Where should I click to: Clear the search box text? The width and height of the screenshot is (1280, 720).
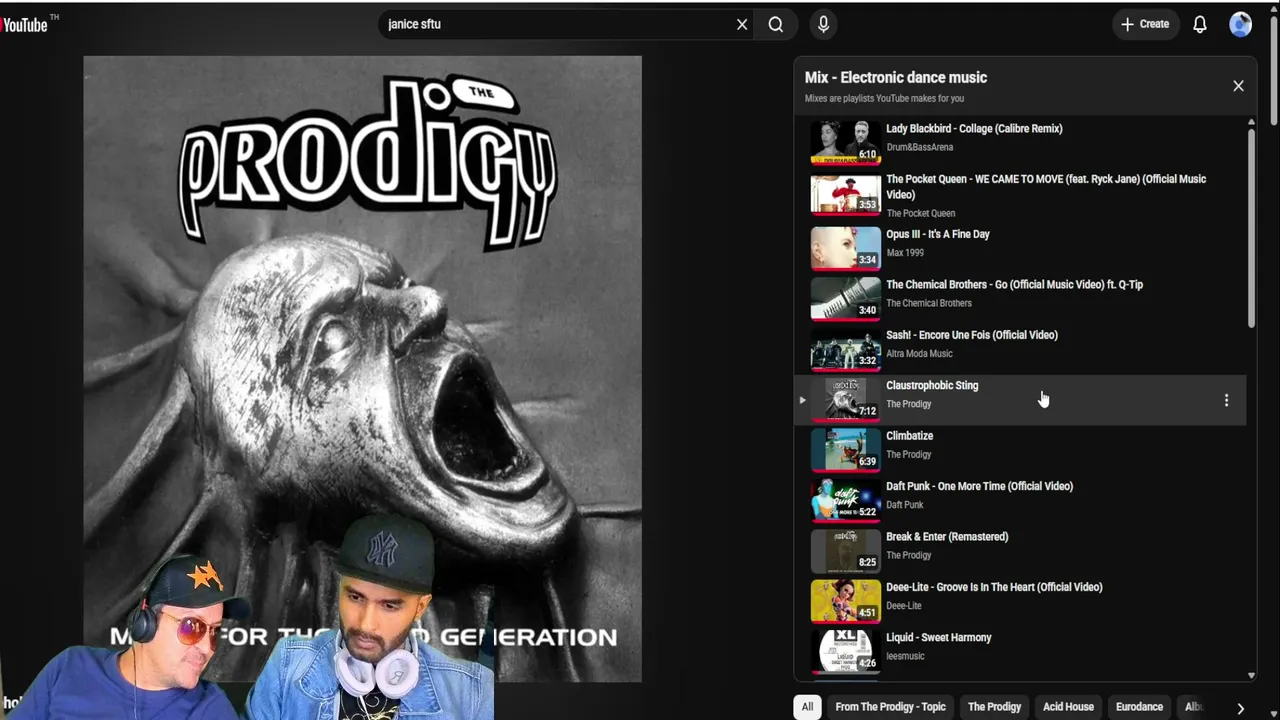[x=742, y=24]
